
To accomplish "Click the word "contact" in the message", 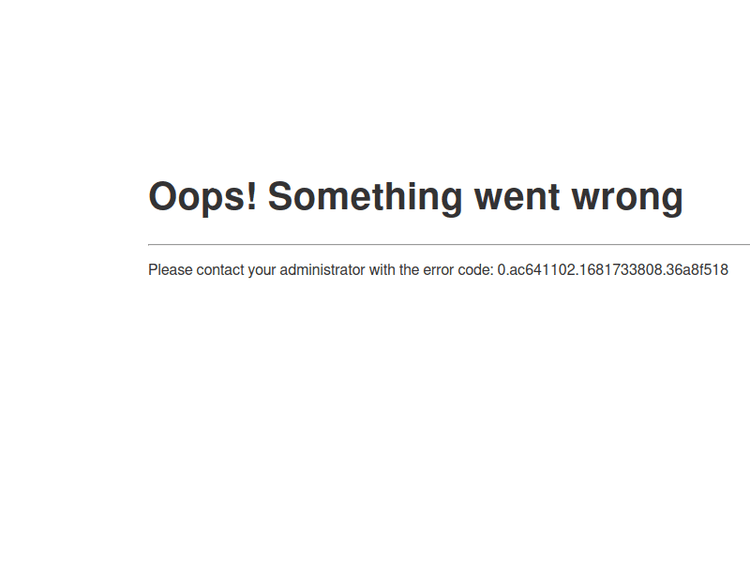I will tap(220, 270).
